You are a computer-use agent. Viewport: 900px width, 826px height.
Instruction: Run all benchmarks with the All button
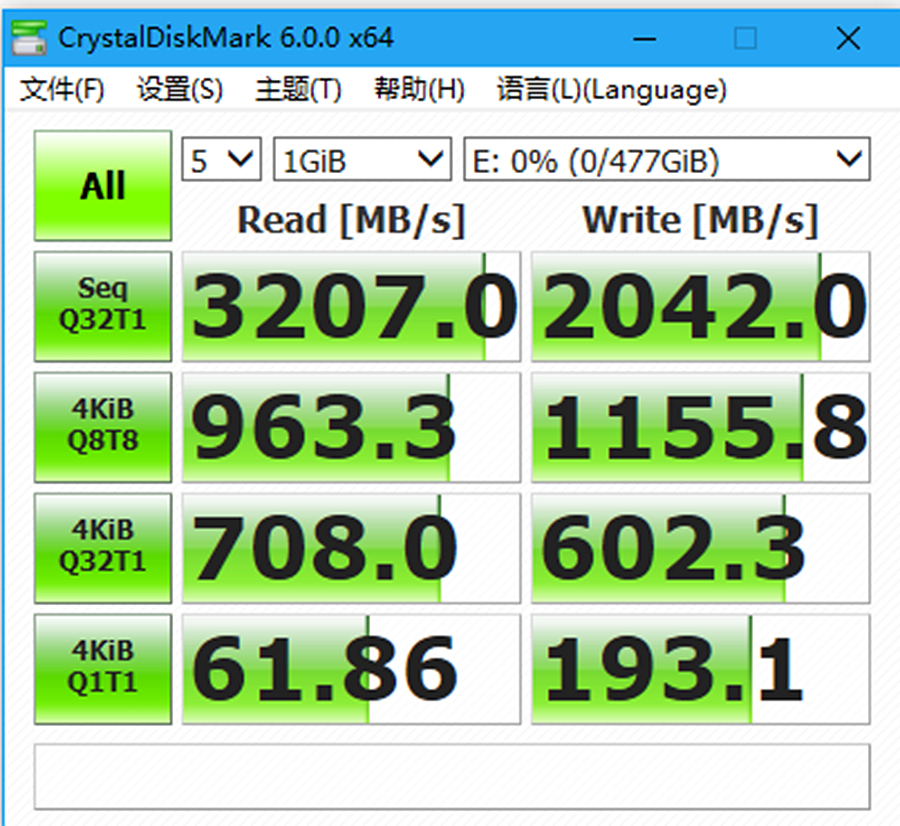tap(101, 185)
